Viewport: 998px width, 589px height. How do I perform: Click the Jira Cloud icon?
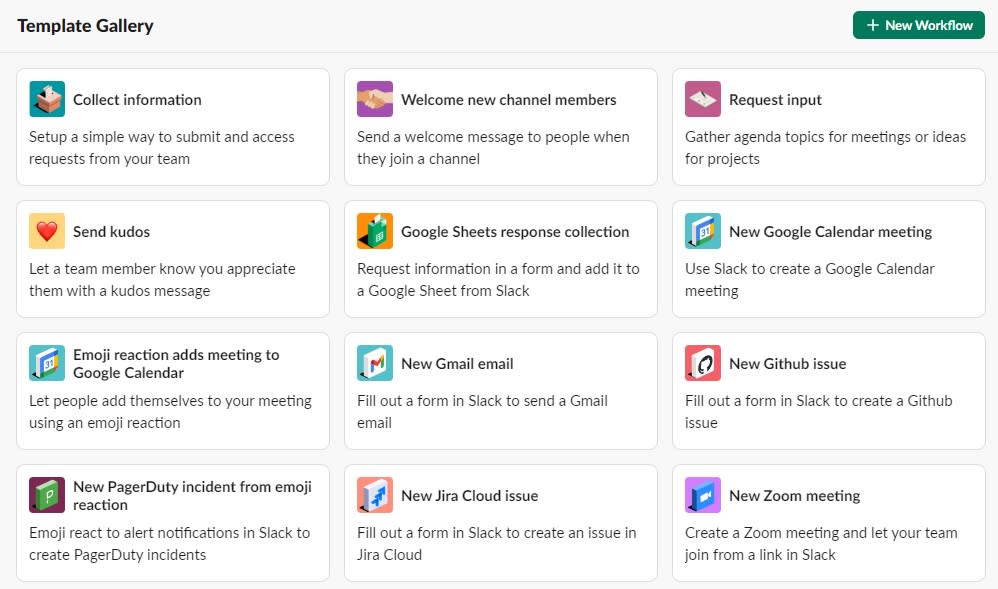point(375,495)
